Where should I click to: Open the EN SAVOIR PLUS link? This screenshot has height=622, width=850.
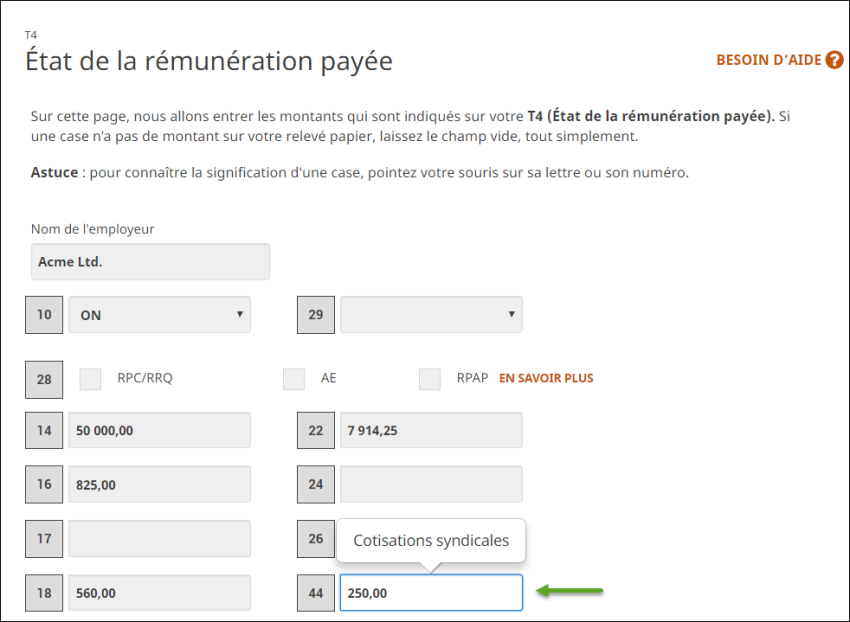pyautogui.click(x=546, y=379)
